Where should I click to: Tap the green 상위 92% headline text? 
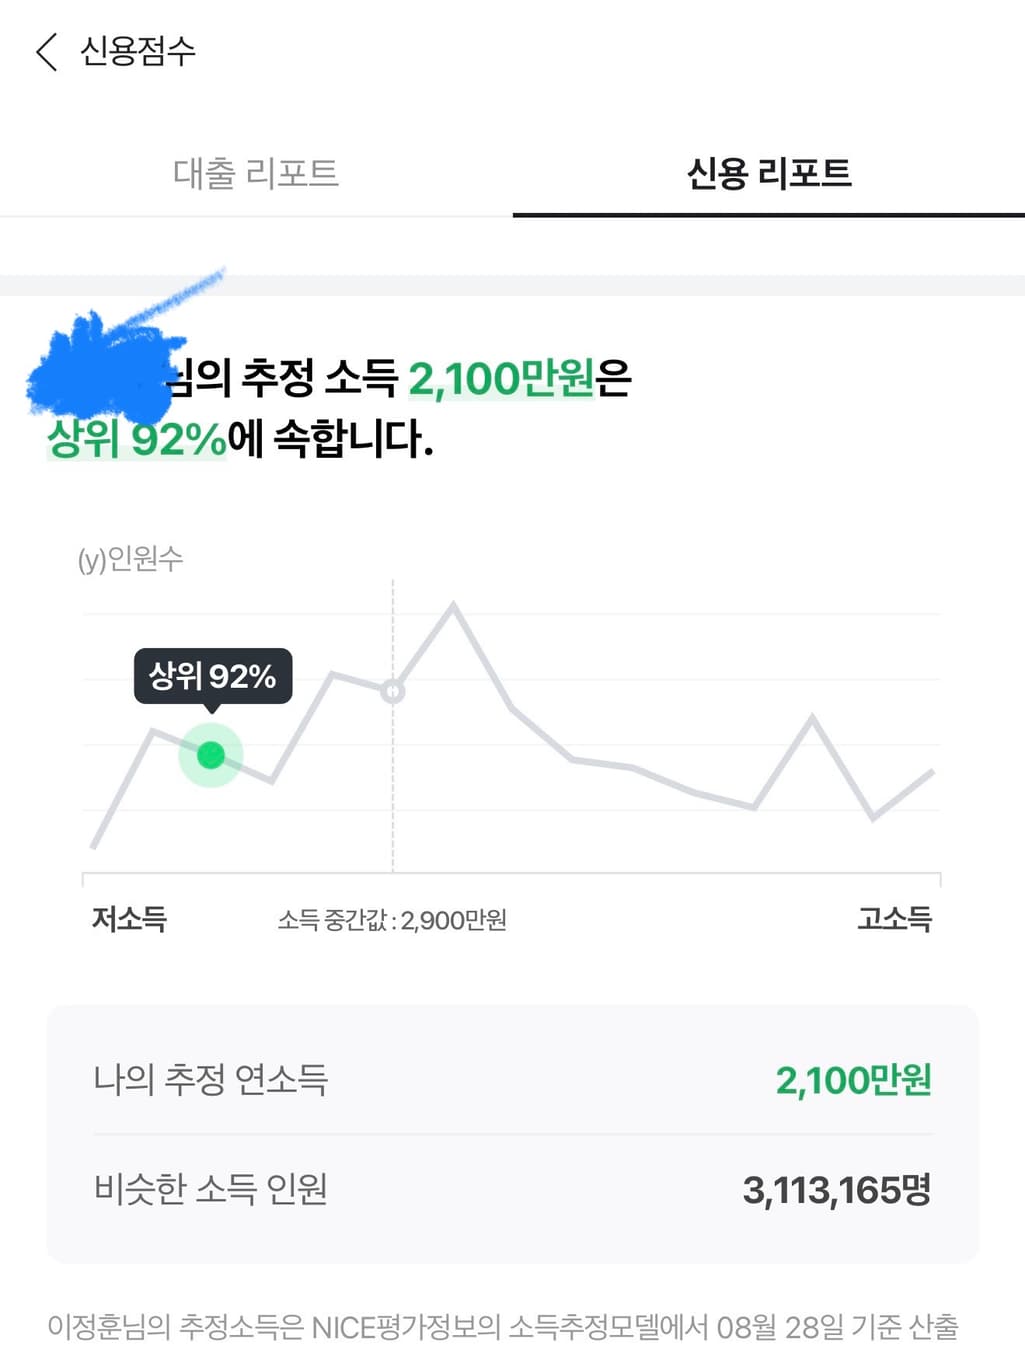137,439
